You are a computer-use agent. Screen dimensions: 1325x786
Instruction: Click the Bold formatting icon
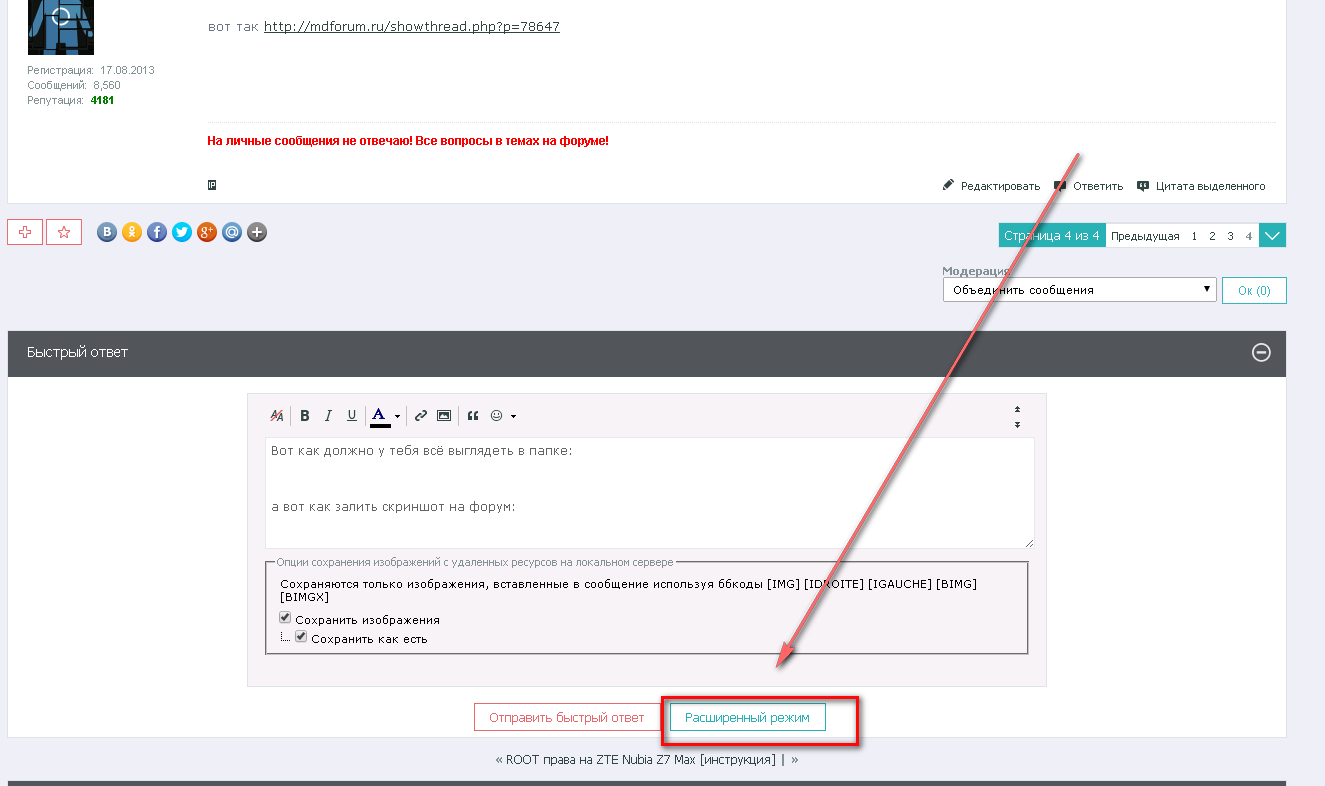point(305,416)
